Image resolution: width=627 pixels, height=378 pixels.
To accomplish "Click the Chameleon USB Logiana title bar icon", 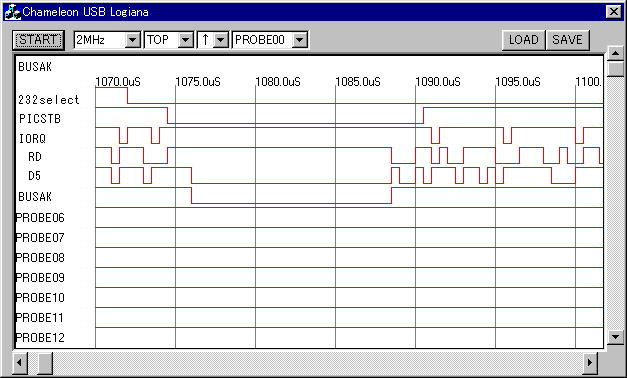I will [x=12, y=12].
